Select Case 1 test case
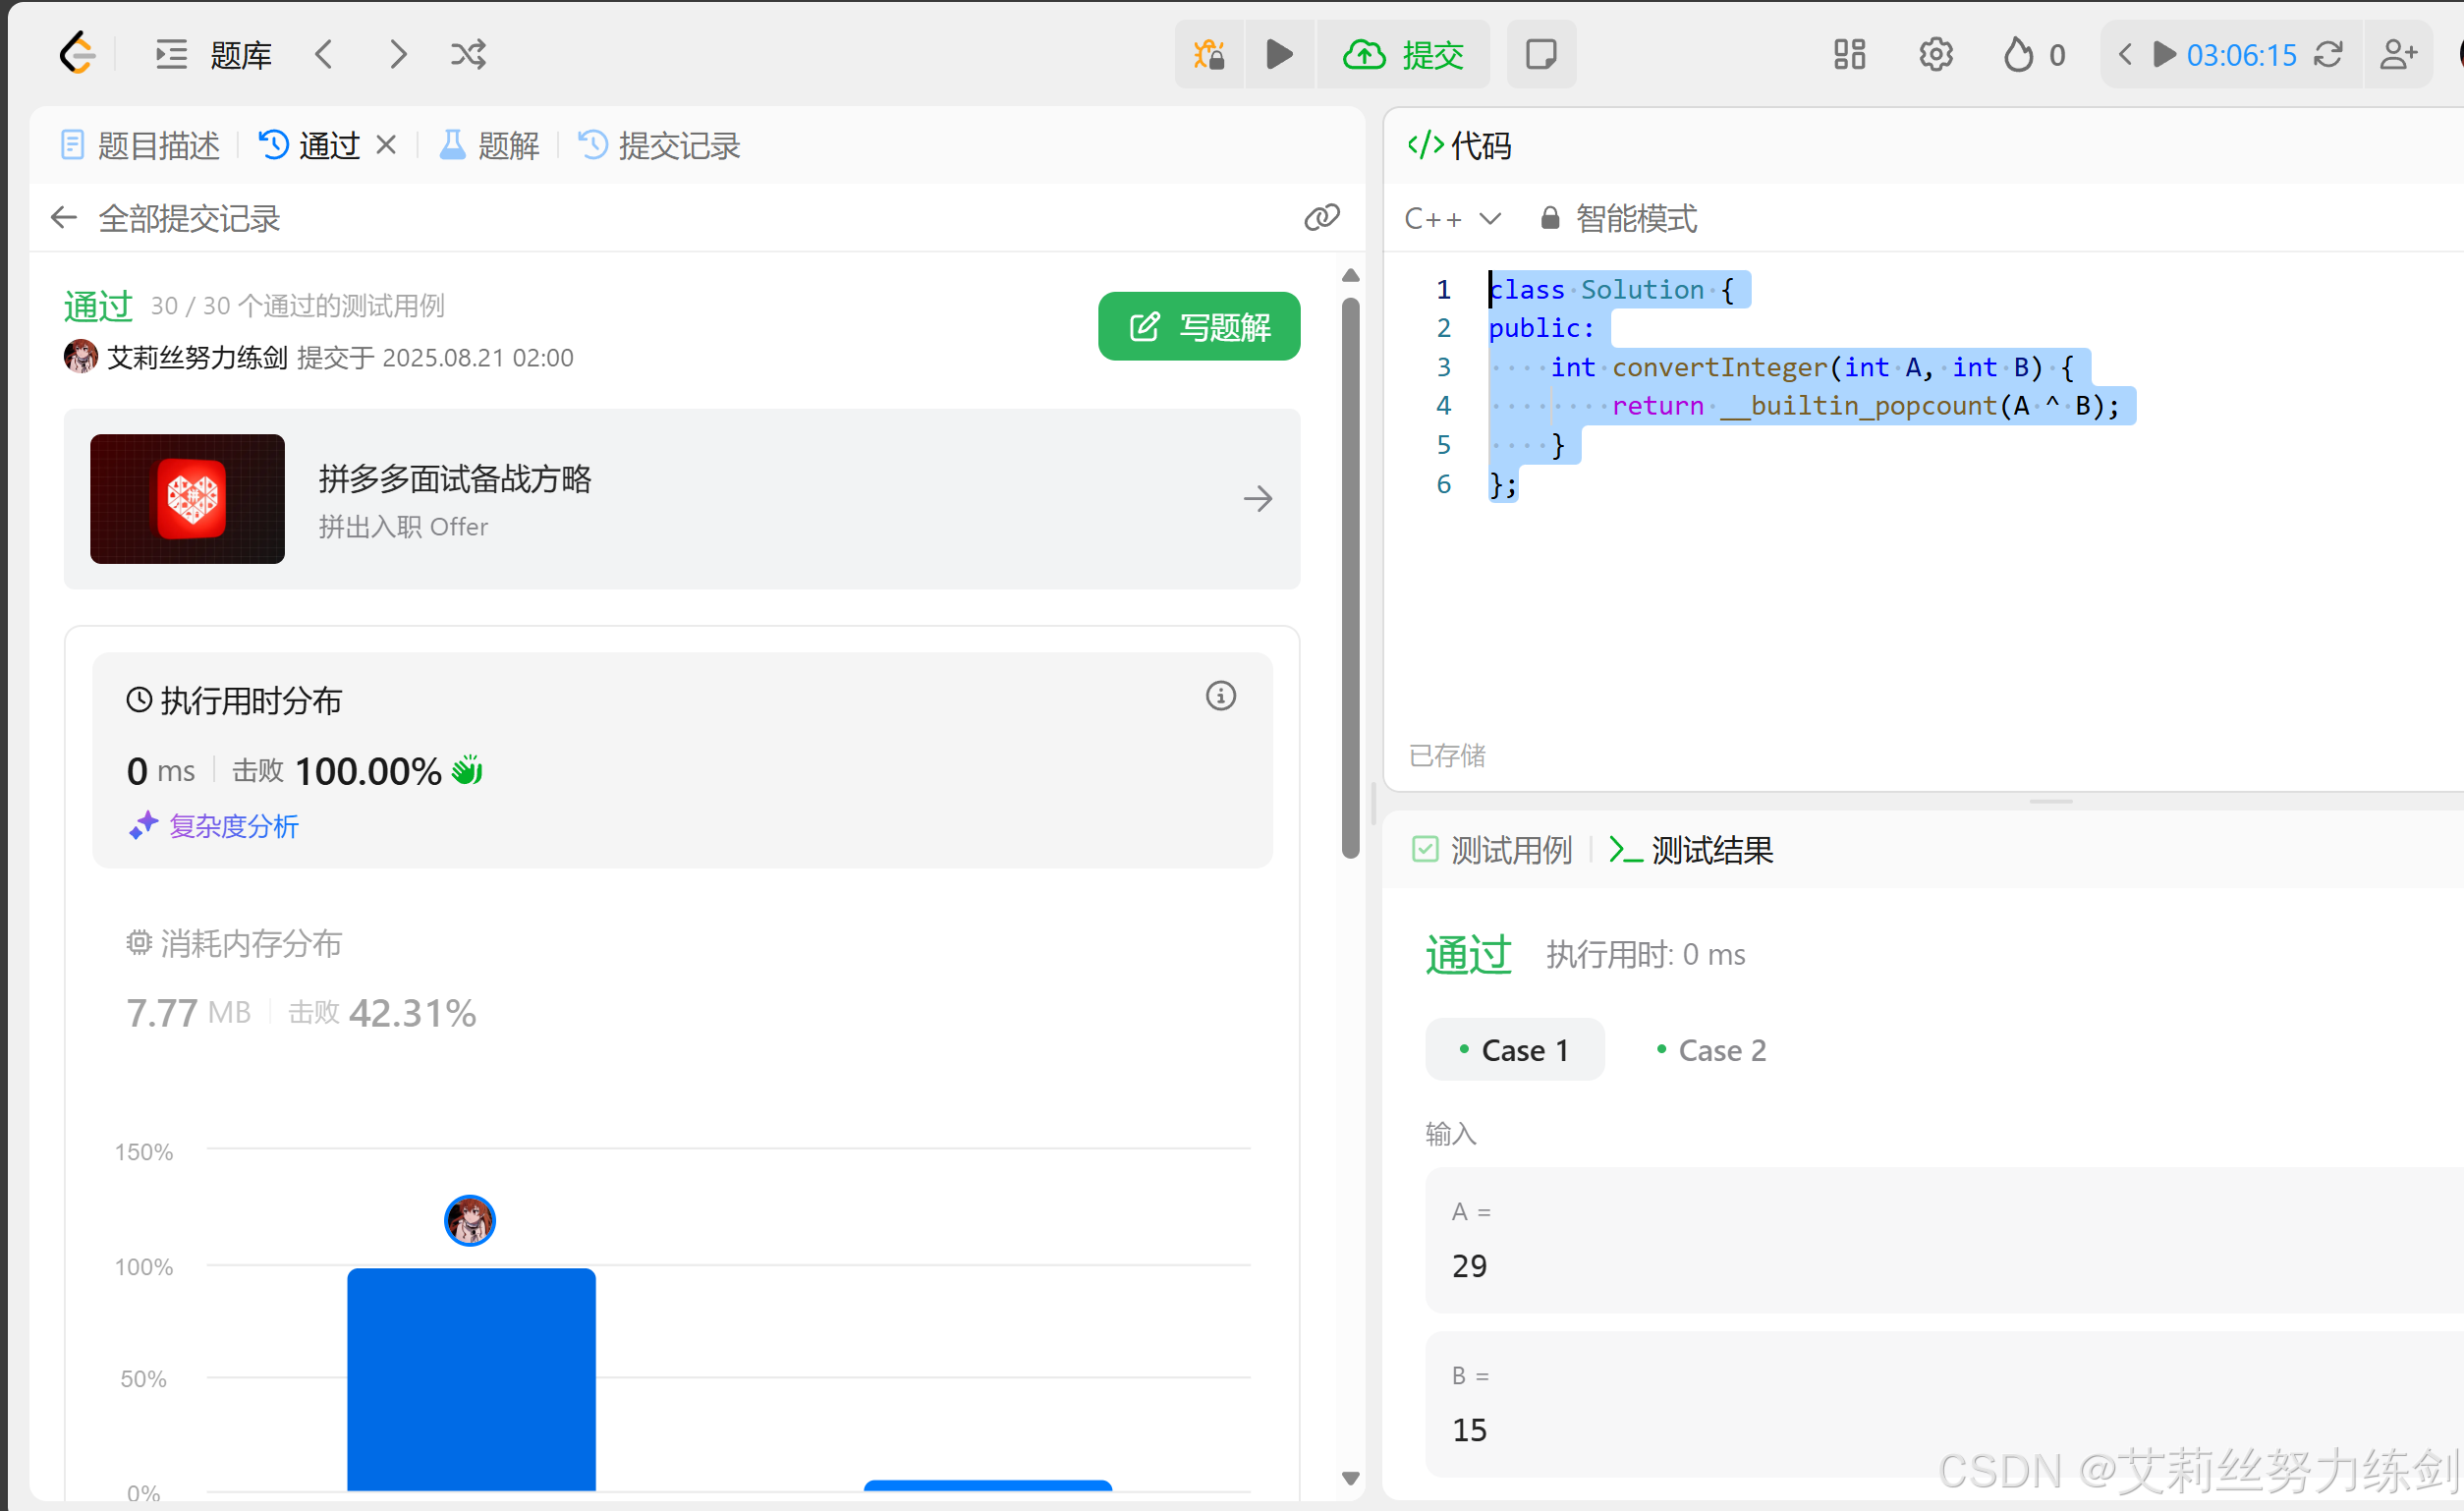2464x1511 pixels. [x=1514, y=1050]
